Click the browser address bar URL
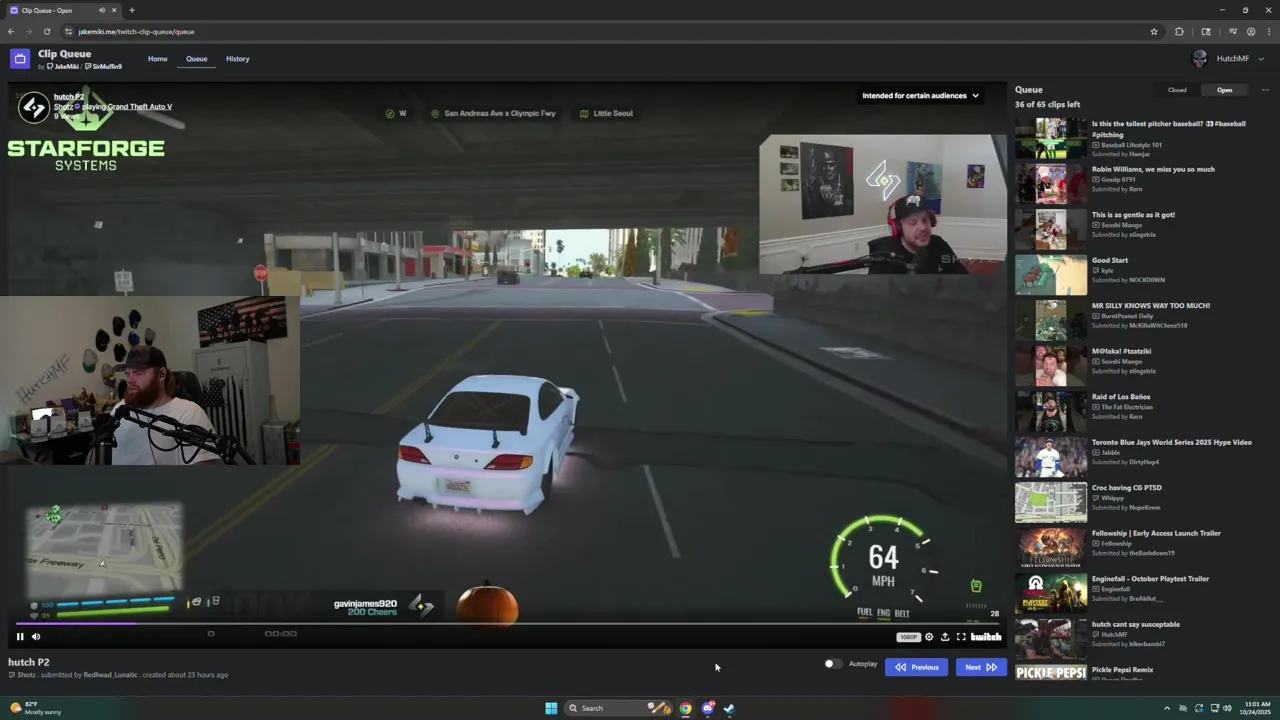Screen dimensions: 1280x720 coord(136,32)
